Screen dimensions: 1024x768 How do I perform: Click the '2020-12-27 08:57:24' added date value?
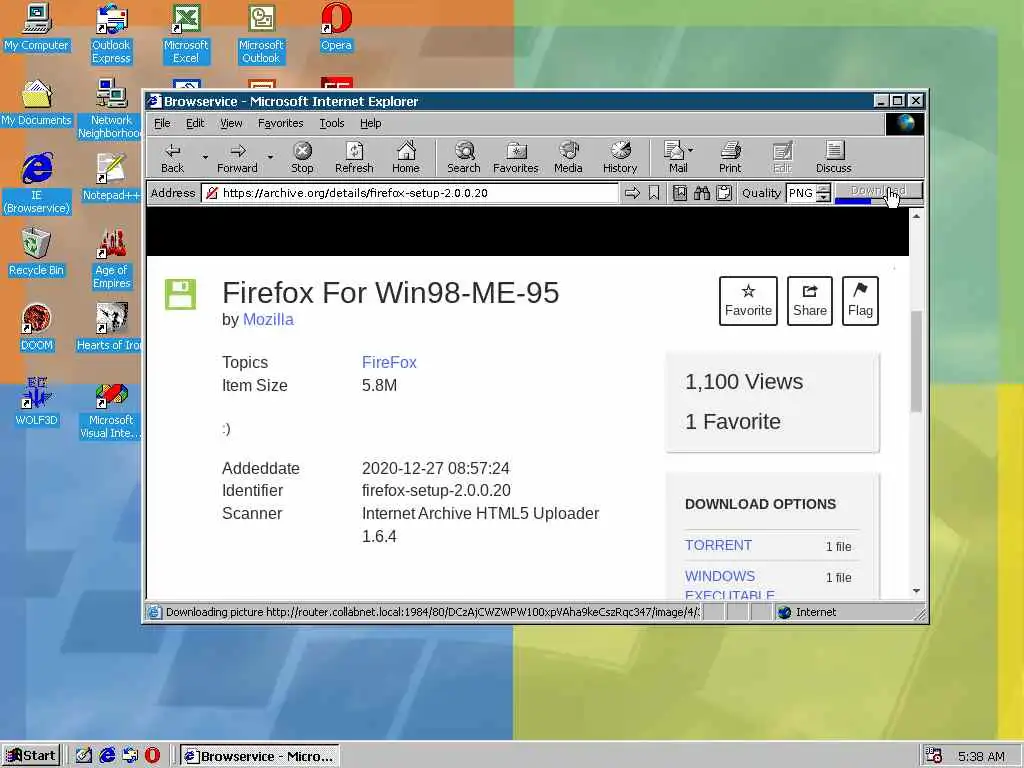(436, 468)
